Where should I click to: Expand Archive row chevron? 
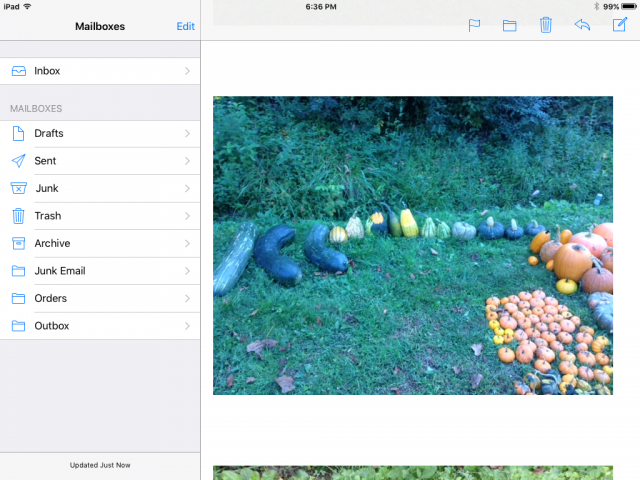point(187,243)
